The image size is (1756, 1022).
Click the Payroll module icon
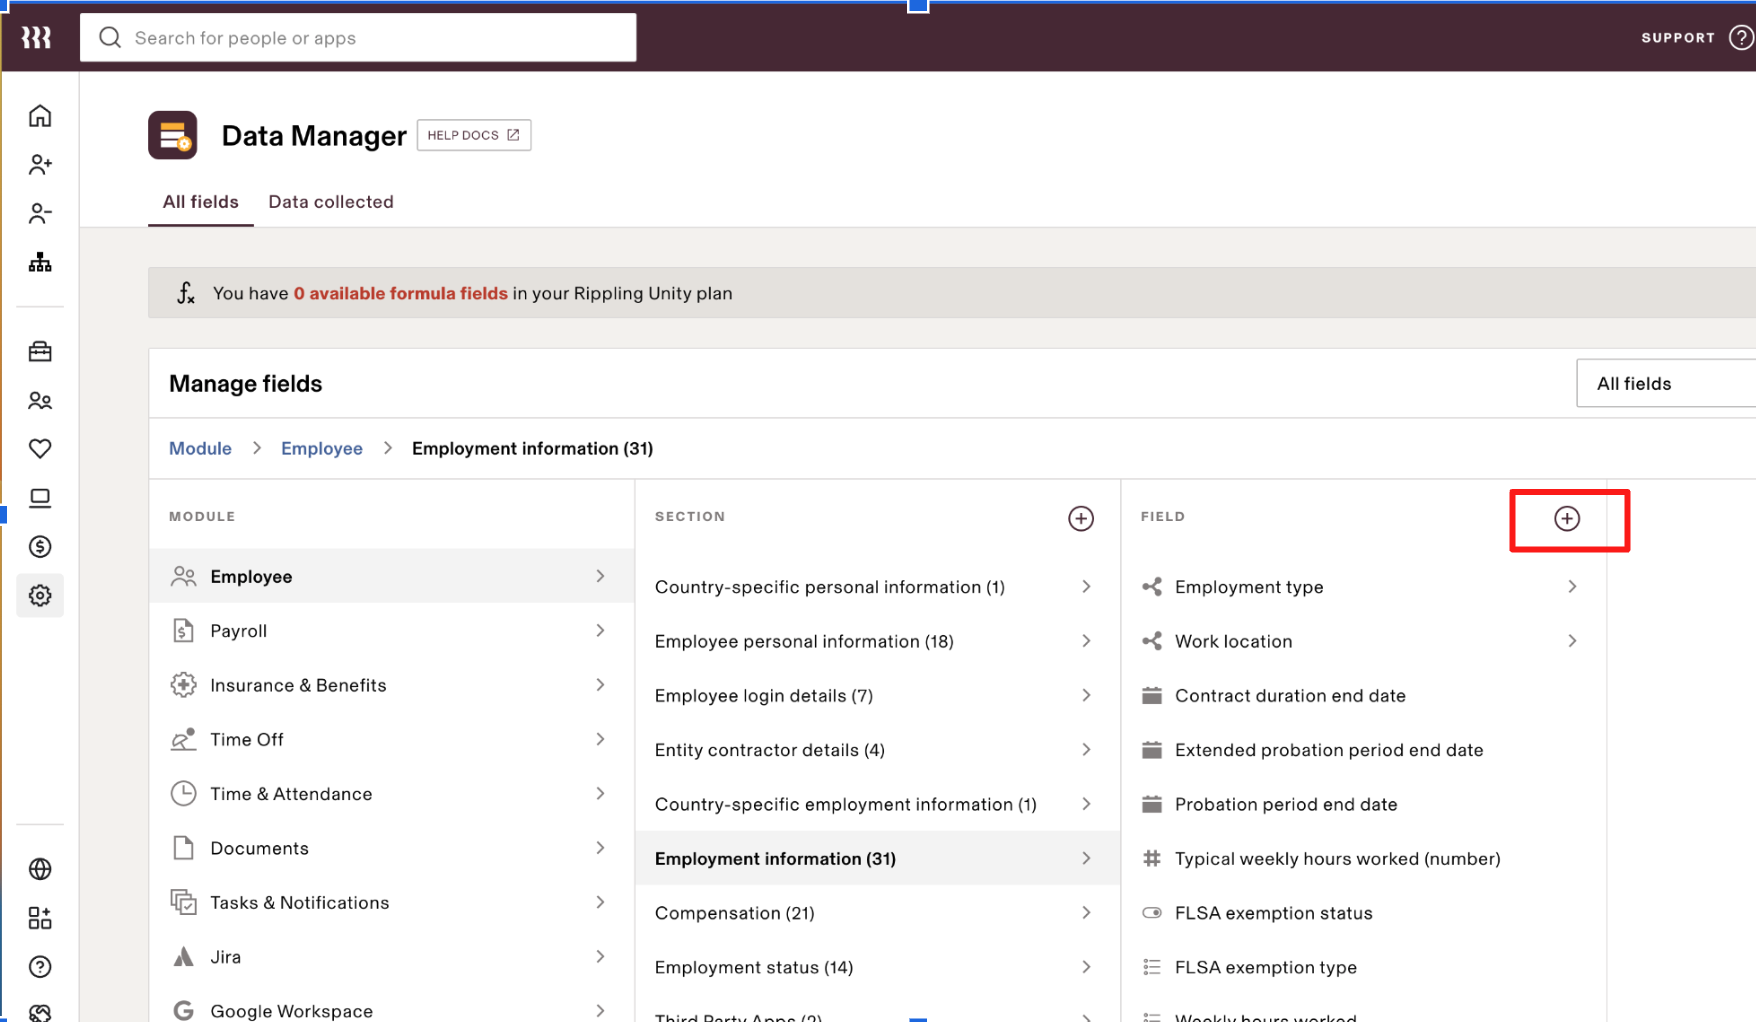[x=183, y=631]
